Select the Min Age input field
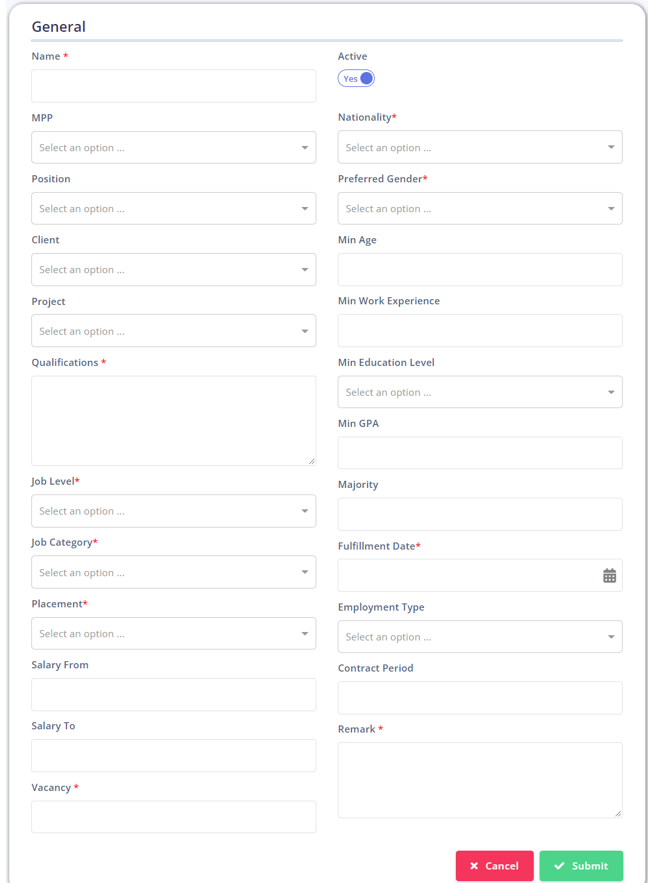The width and height of the screenshot is (654, 883). pyautogui.click(x=480, y=269)
